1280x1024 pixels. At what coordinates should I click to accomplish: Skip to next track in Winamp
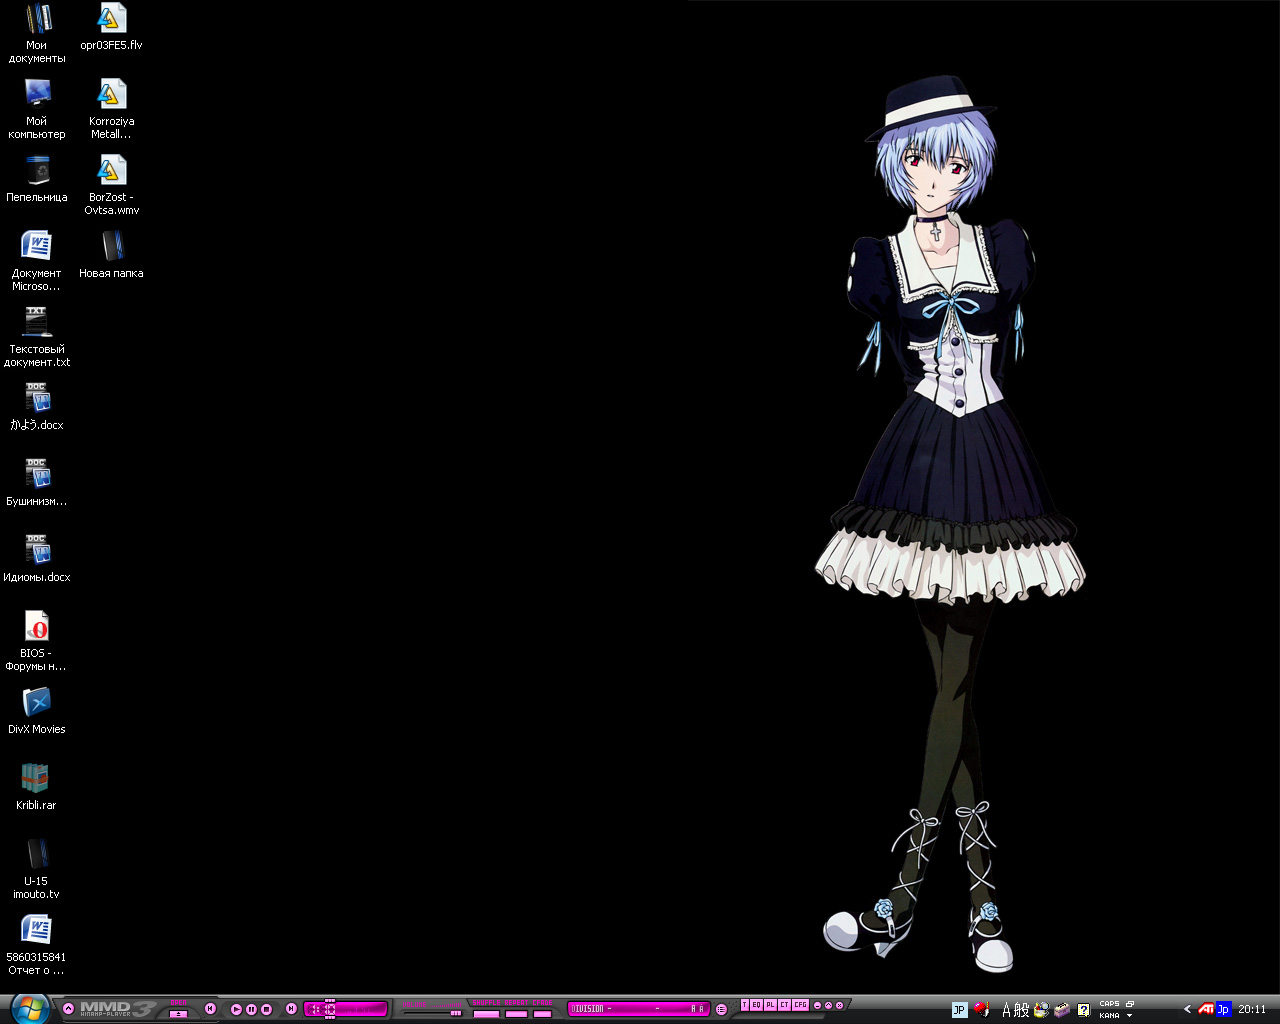click(x=291, y=1008)
